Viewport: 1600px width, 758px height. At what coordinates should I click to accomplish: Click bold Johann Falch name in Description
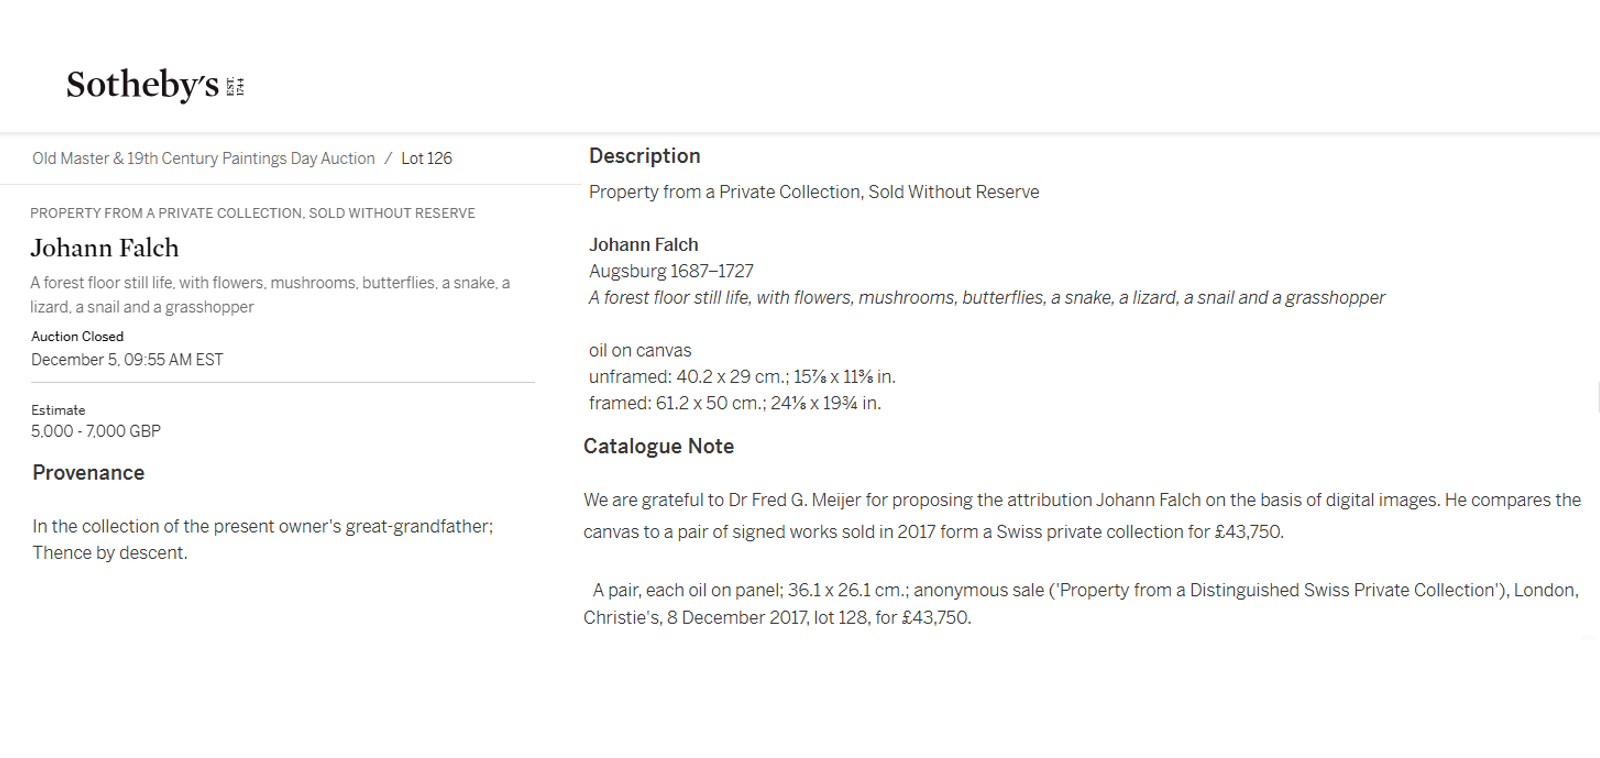[x=643, y=245]
